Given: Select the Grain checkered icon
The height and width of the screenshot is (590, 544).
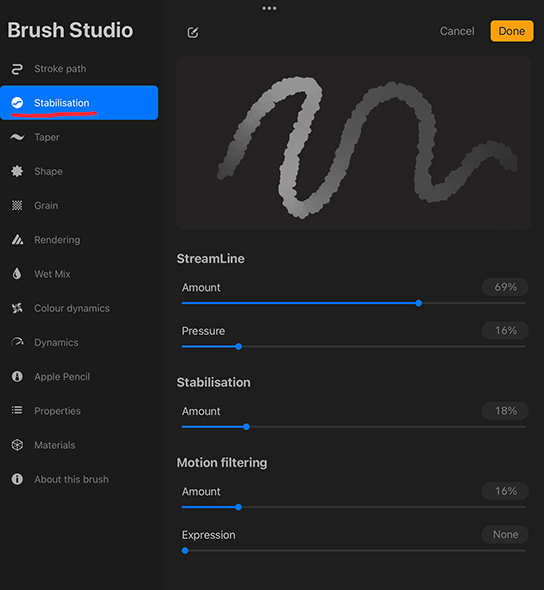Looking at the screenshot, I should pos(17,205).
